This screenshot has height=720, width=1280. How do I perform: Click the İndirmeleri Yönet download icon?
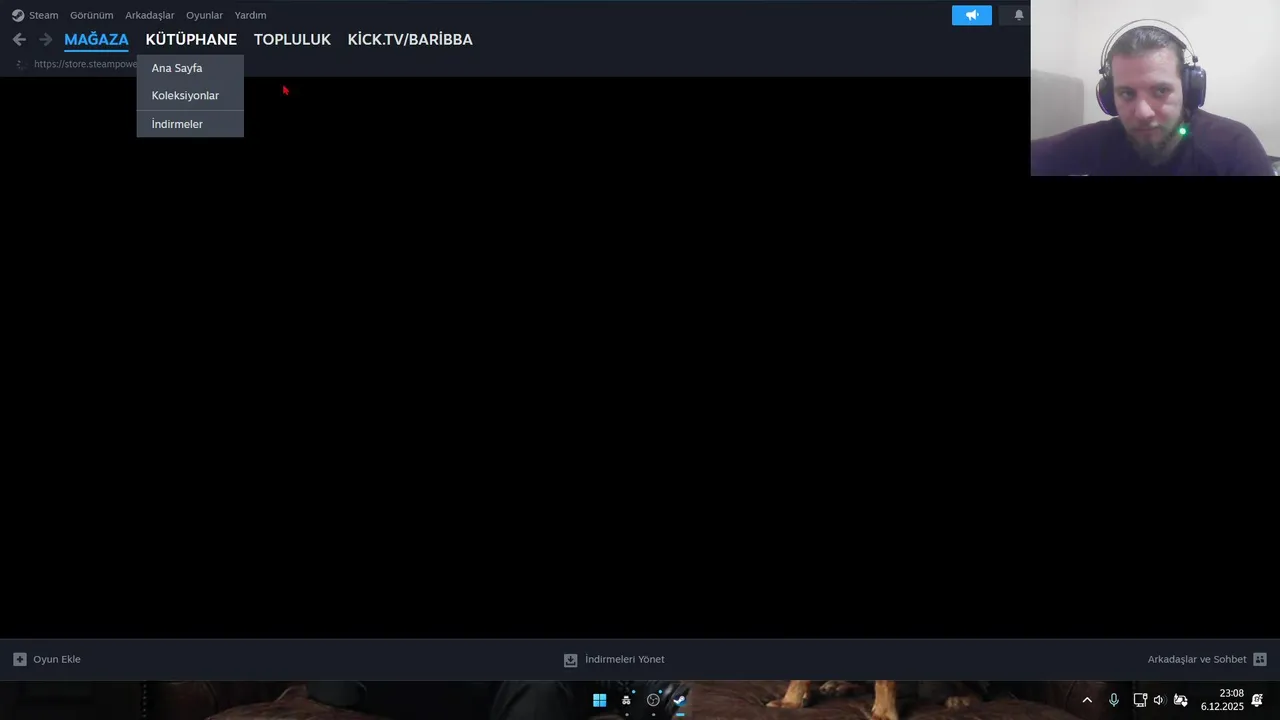coord(570,660)
